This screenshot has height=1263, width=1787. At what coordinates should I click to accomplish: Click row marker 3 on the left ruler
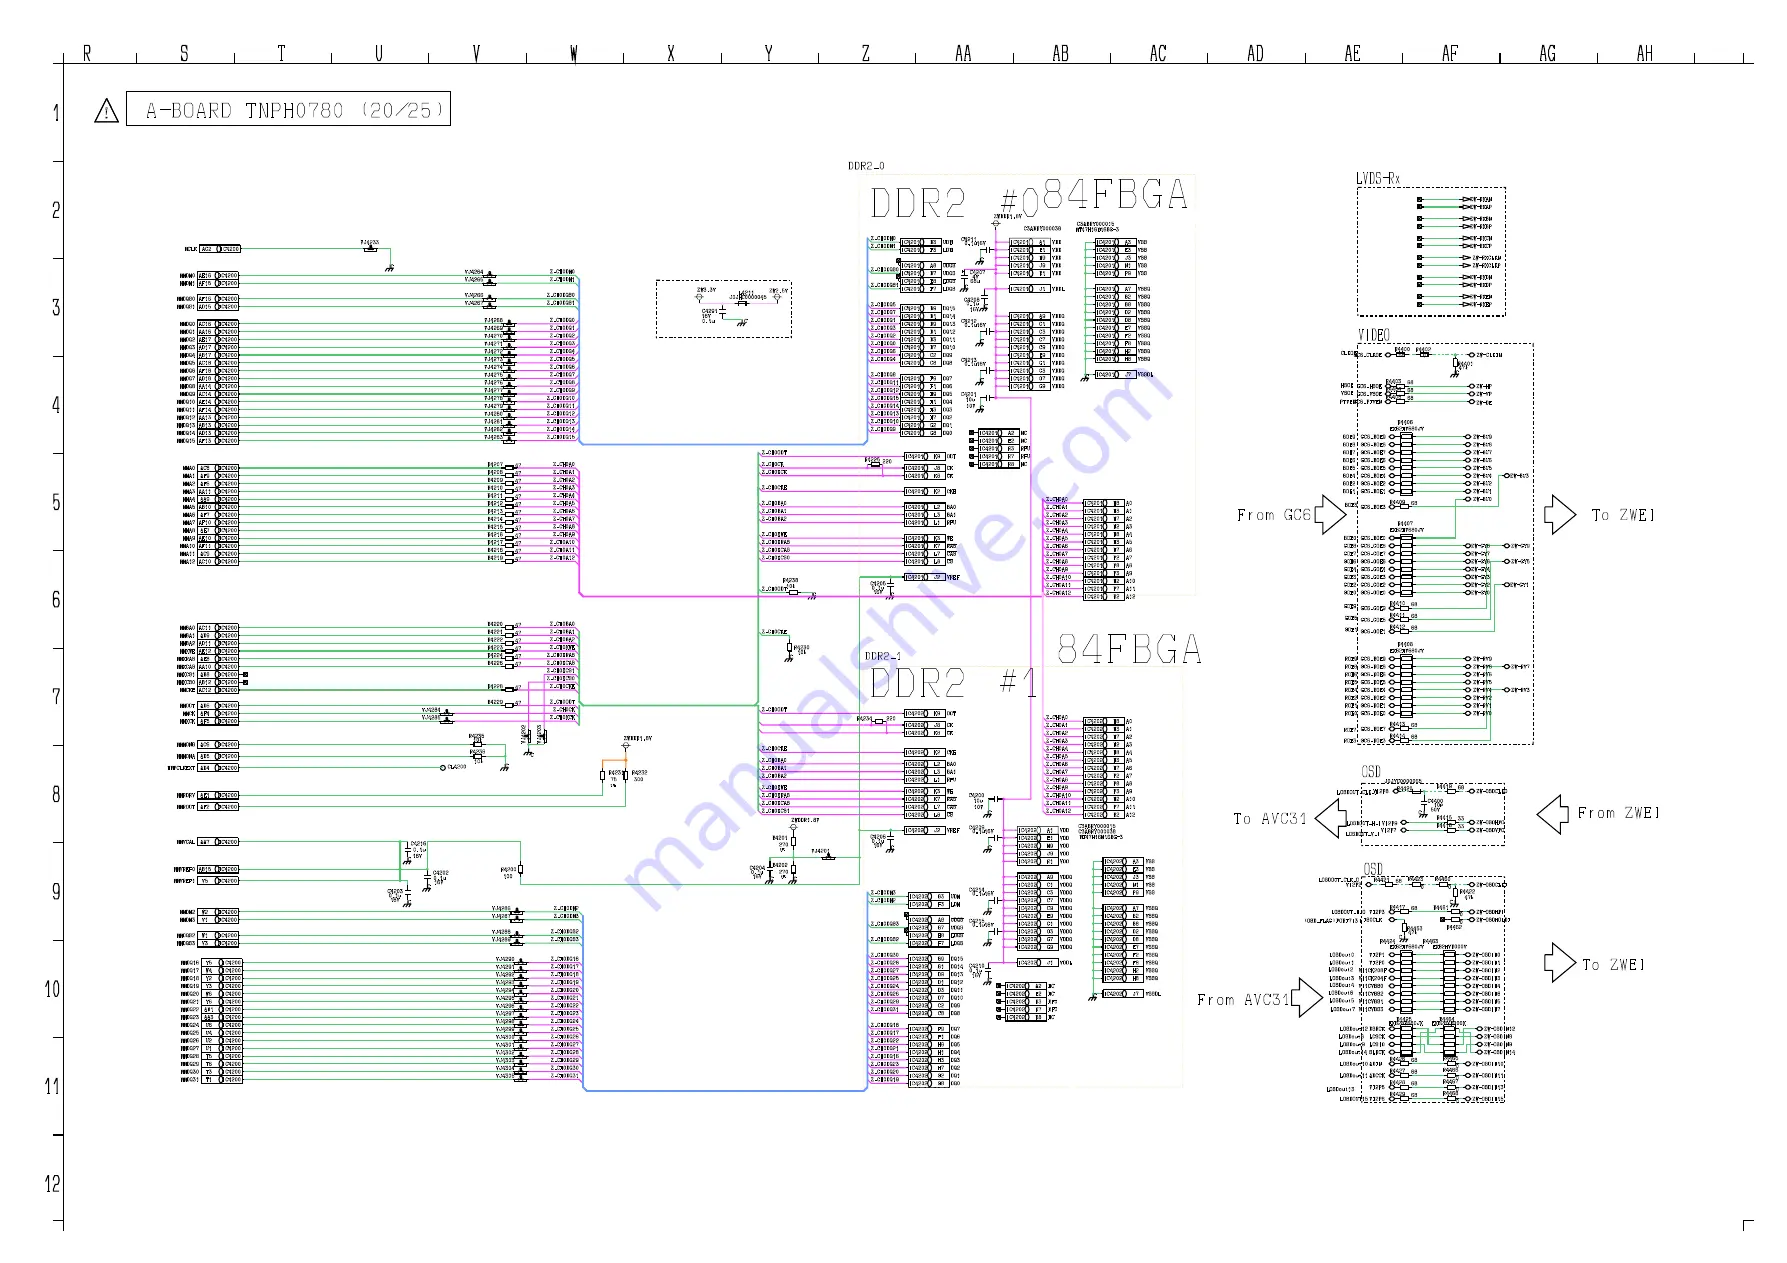tap(56, 307)
